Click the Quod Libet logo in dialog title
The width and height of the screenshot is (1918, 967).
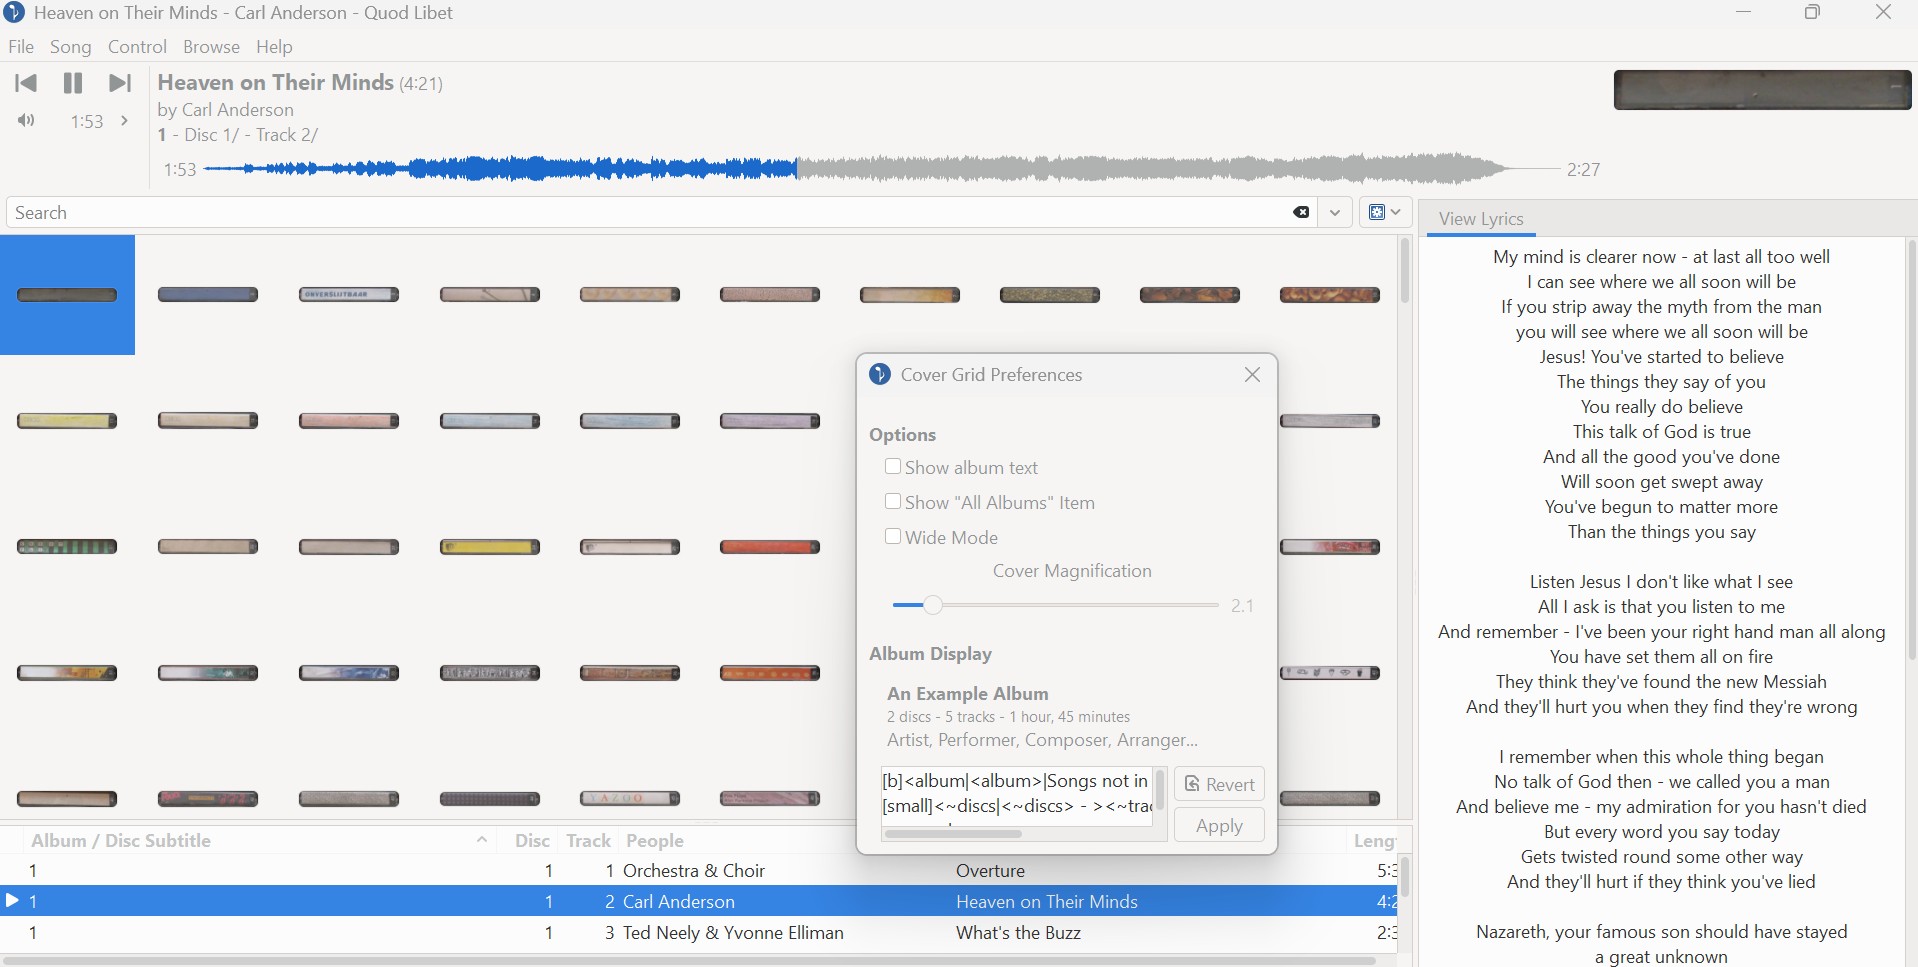click(x=880, y=374)
